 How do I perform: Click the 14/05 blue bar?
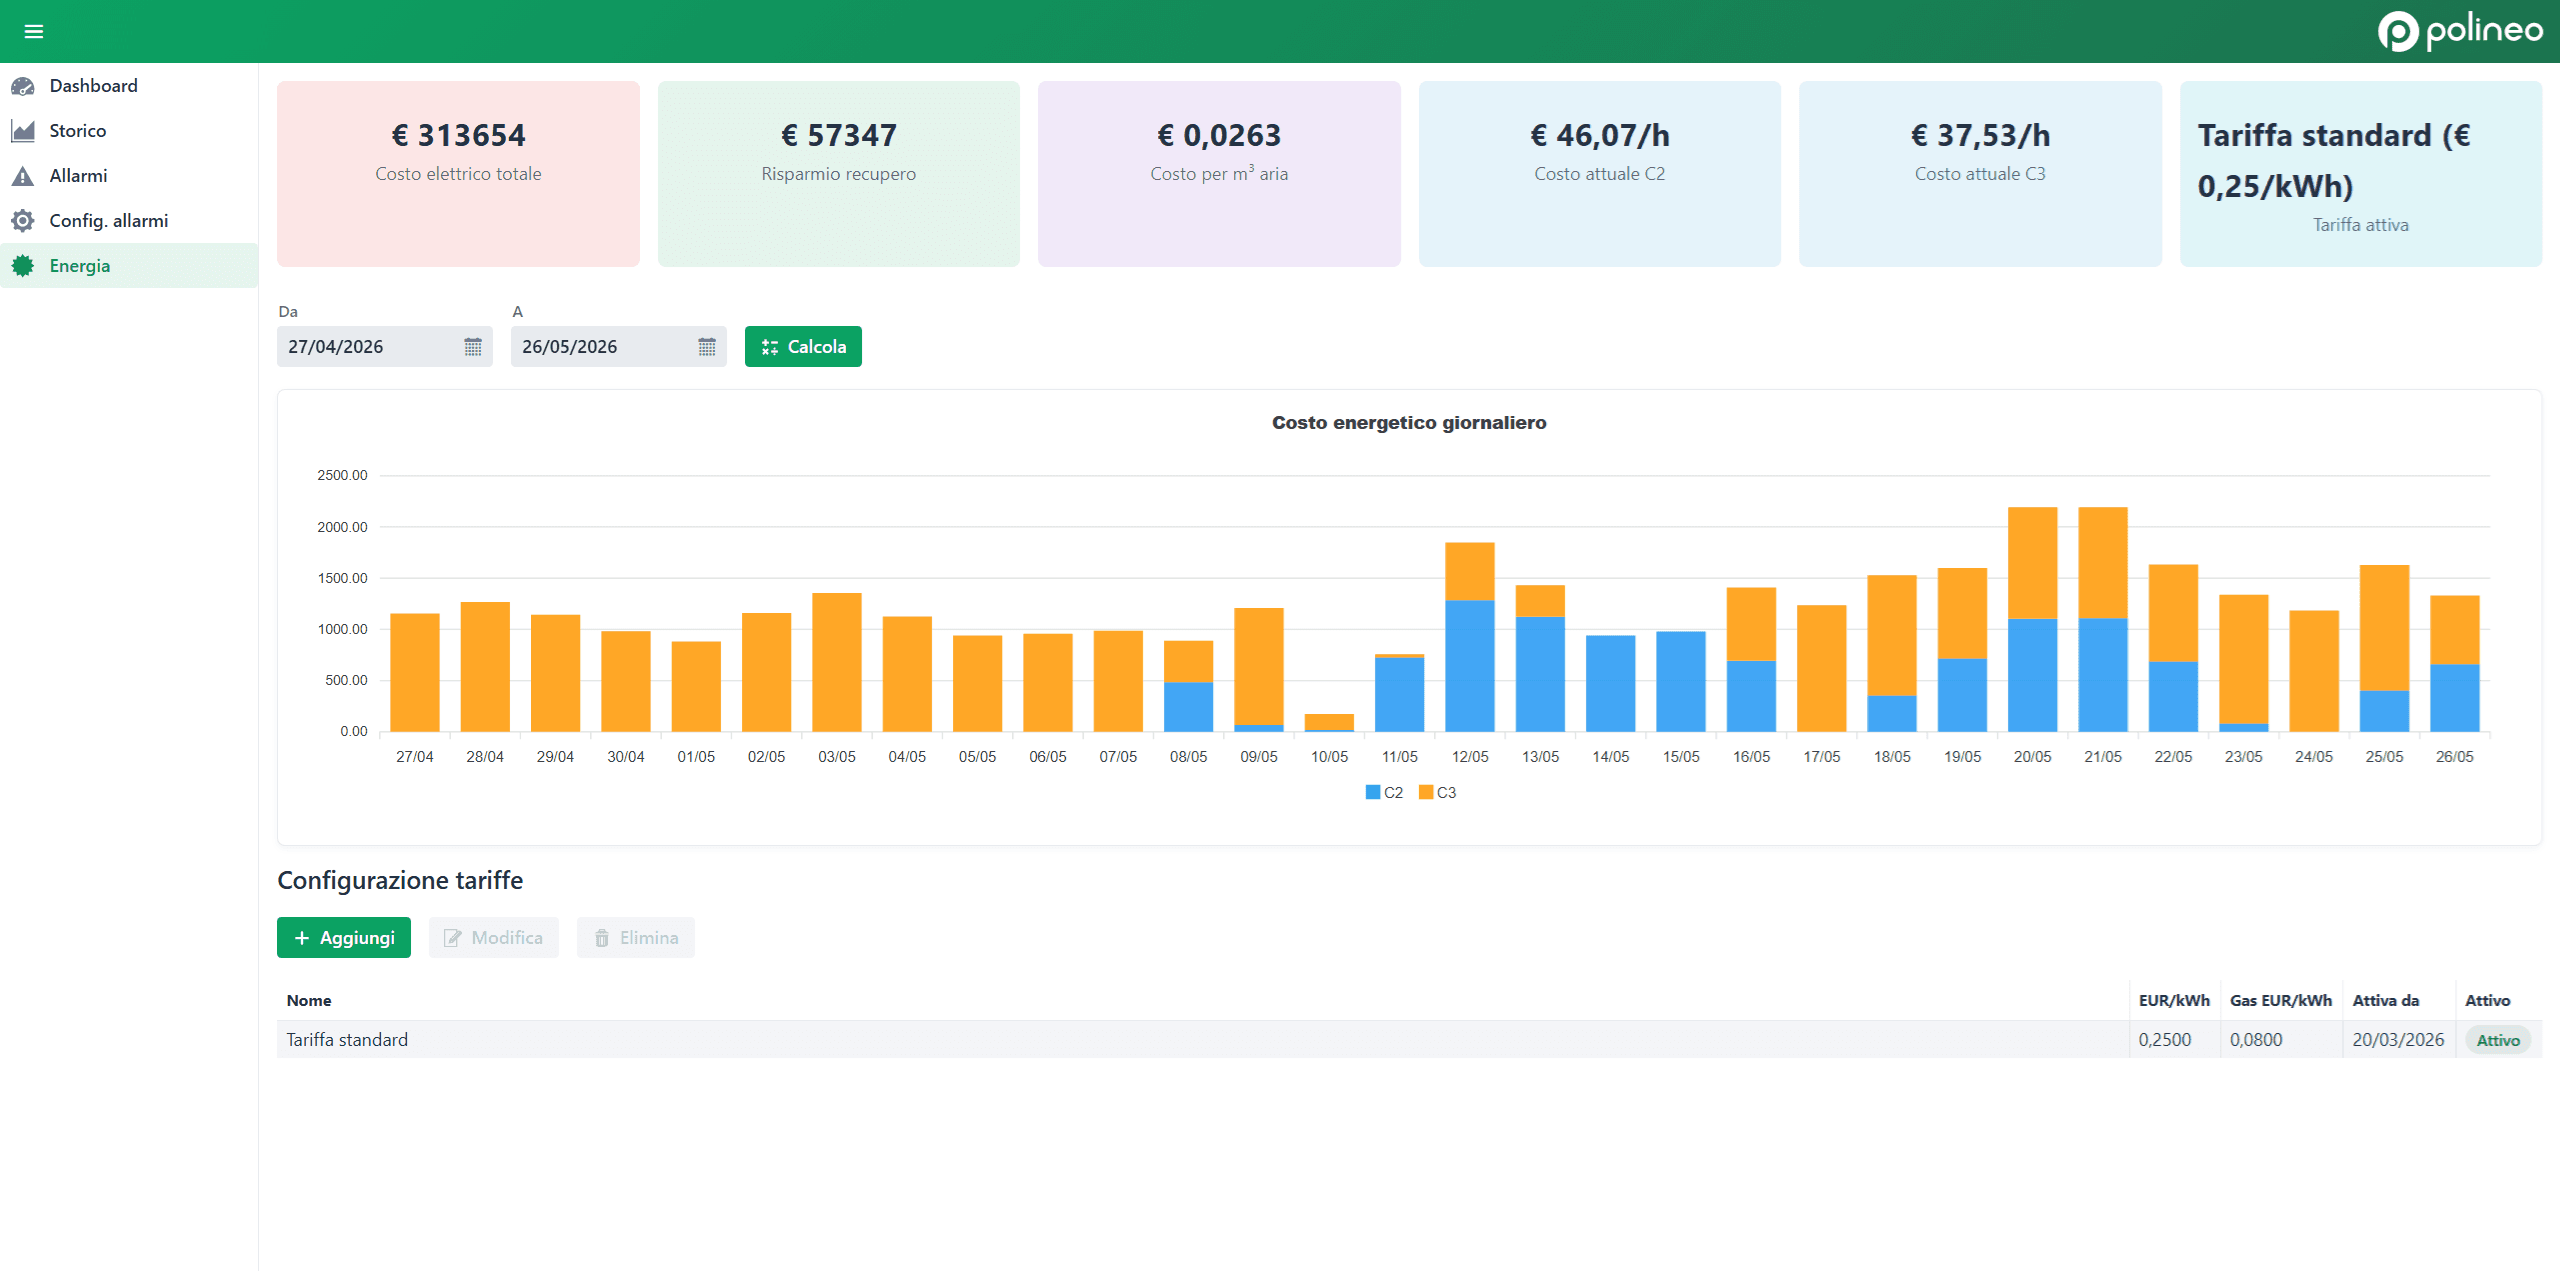pyautogui.click(x=1611, y=684)
